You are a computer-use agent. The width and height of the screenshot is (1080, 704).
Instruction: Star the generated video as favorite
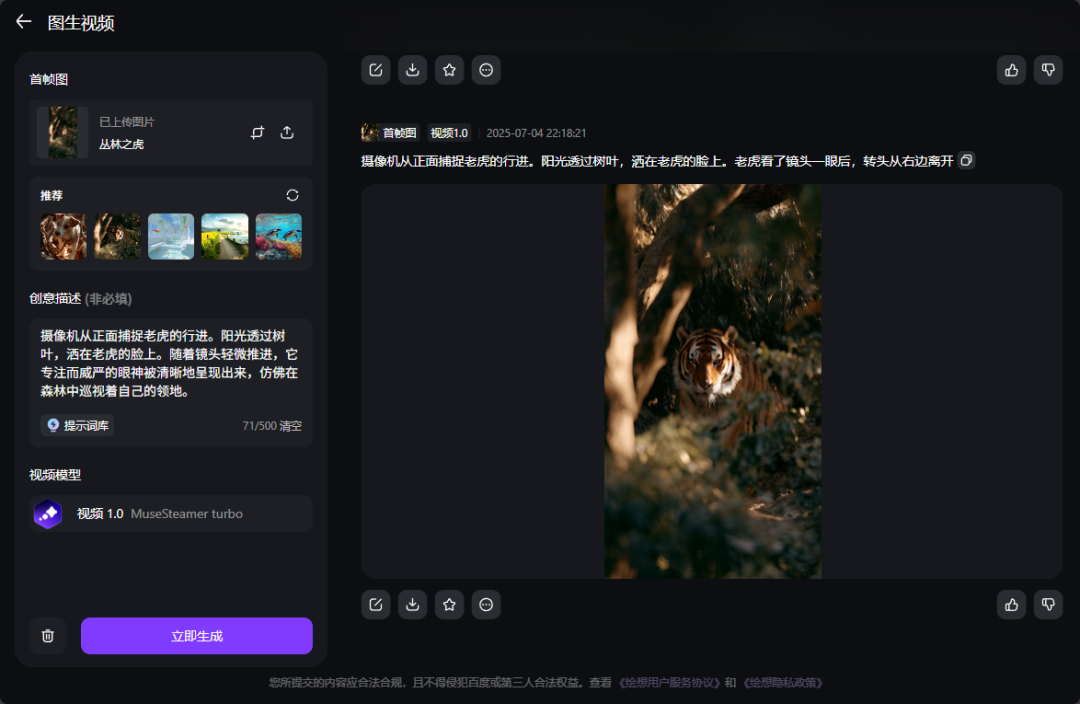(449, 69)
